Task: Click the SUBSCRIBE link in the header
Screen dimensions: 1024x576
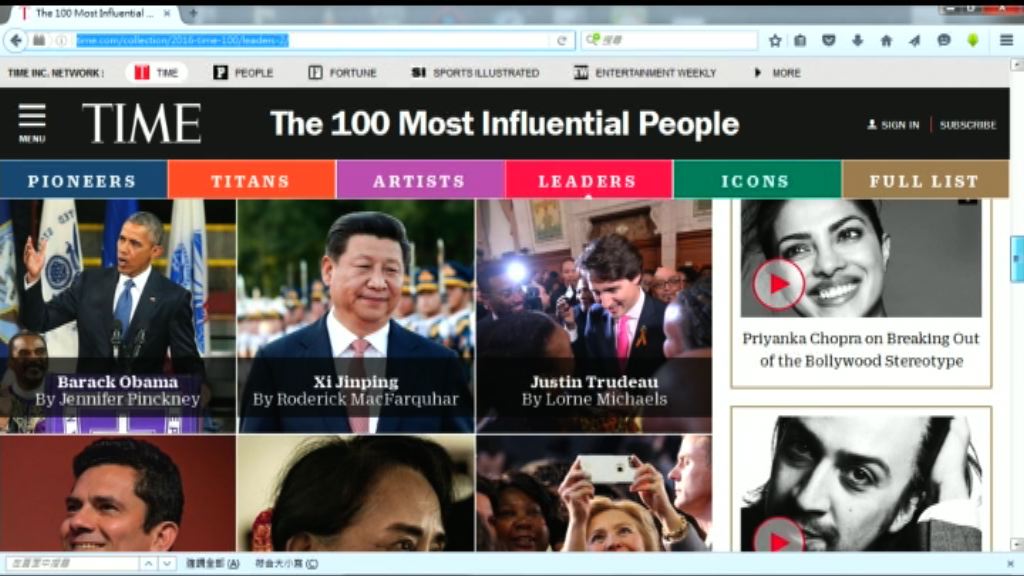Action: (967, 125)
